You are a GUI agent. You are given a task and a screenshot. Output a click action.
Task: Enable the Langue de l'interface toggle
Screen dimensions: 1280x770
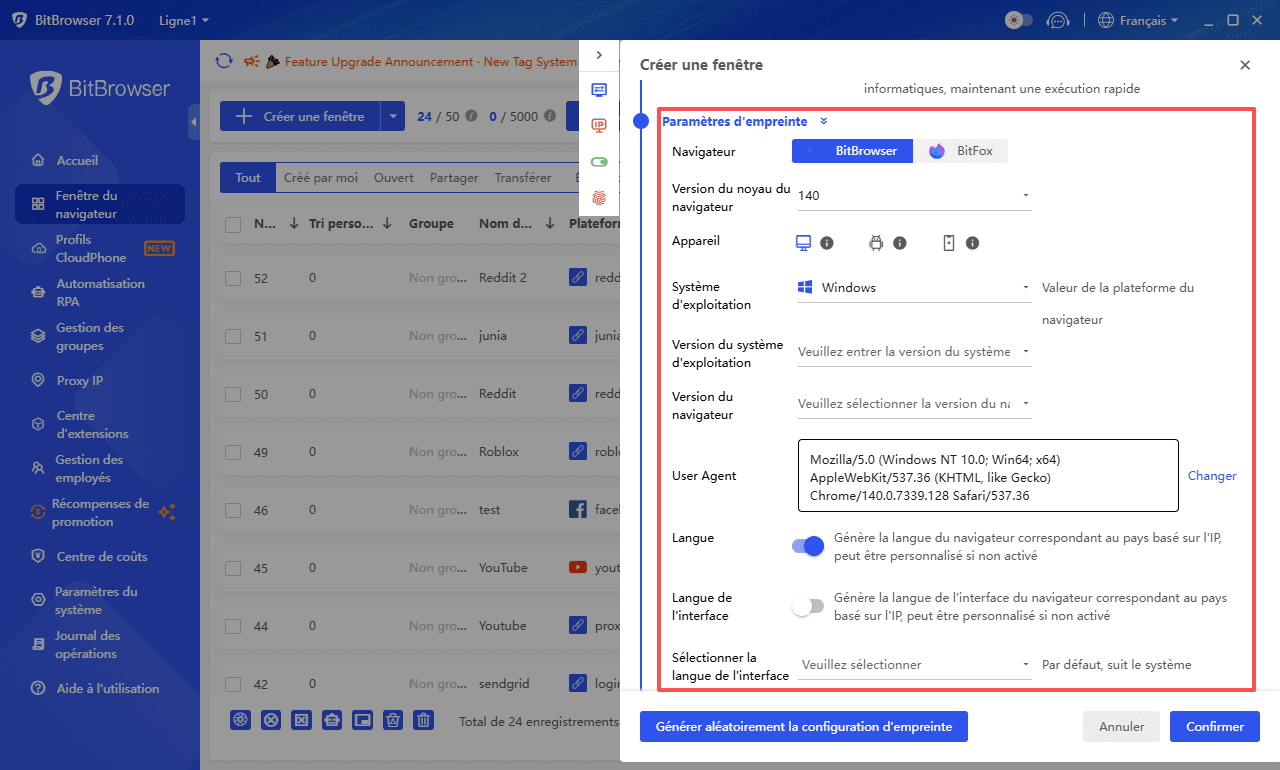(808, 606)
